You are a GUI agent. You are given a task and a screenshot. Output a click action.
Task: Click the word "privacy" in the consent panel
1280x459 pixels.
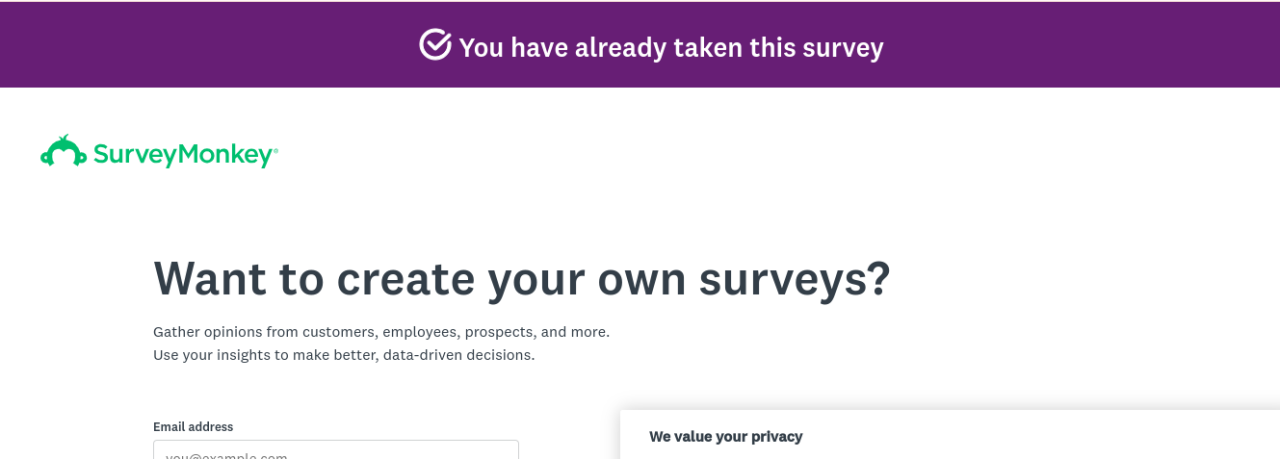(777, 437)
